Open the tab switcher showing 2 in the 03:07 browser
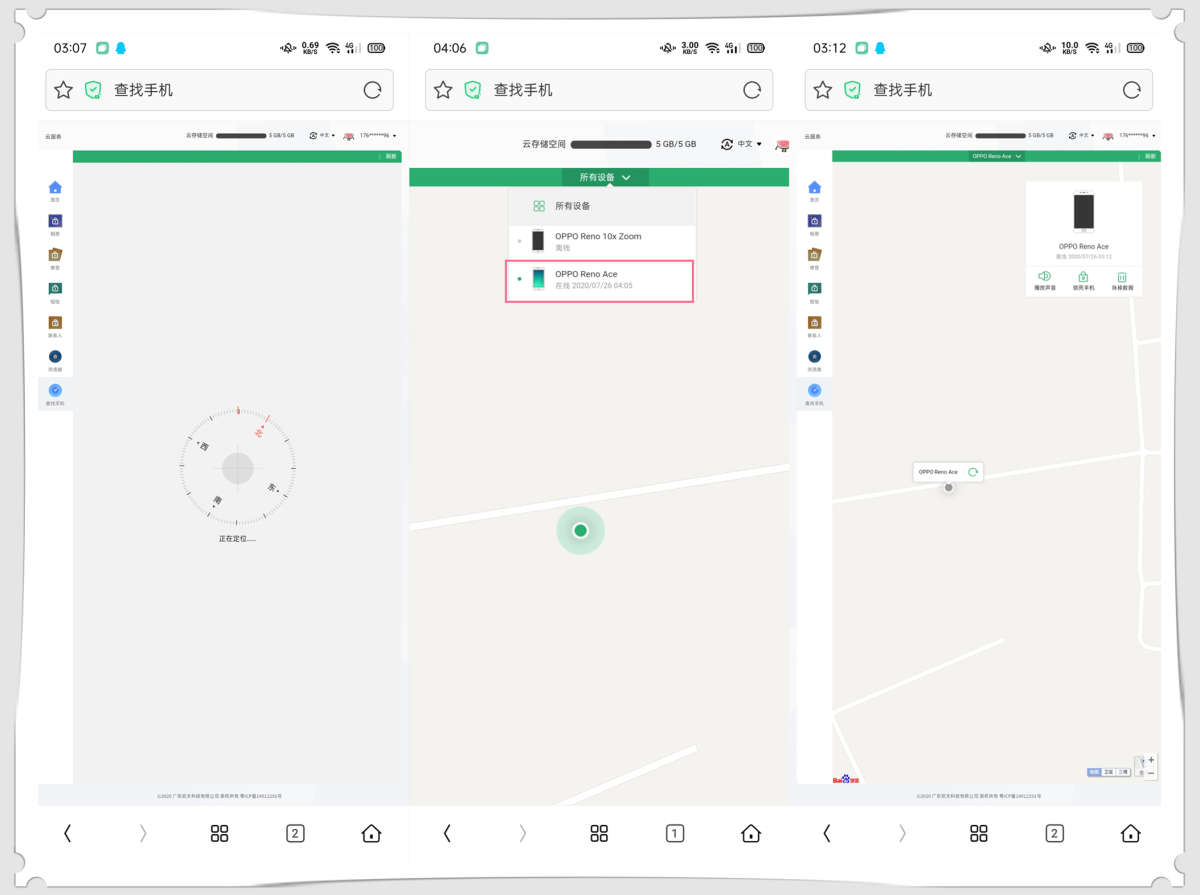 click(295, 833)
